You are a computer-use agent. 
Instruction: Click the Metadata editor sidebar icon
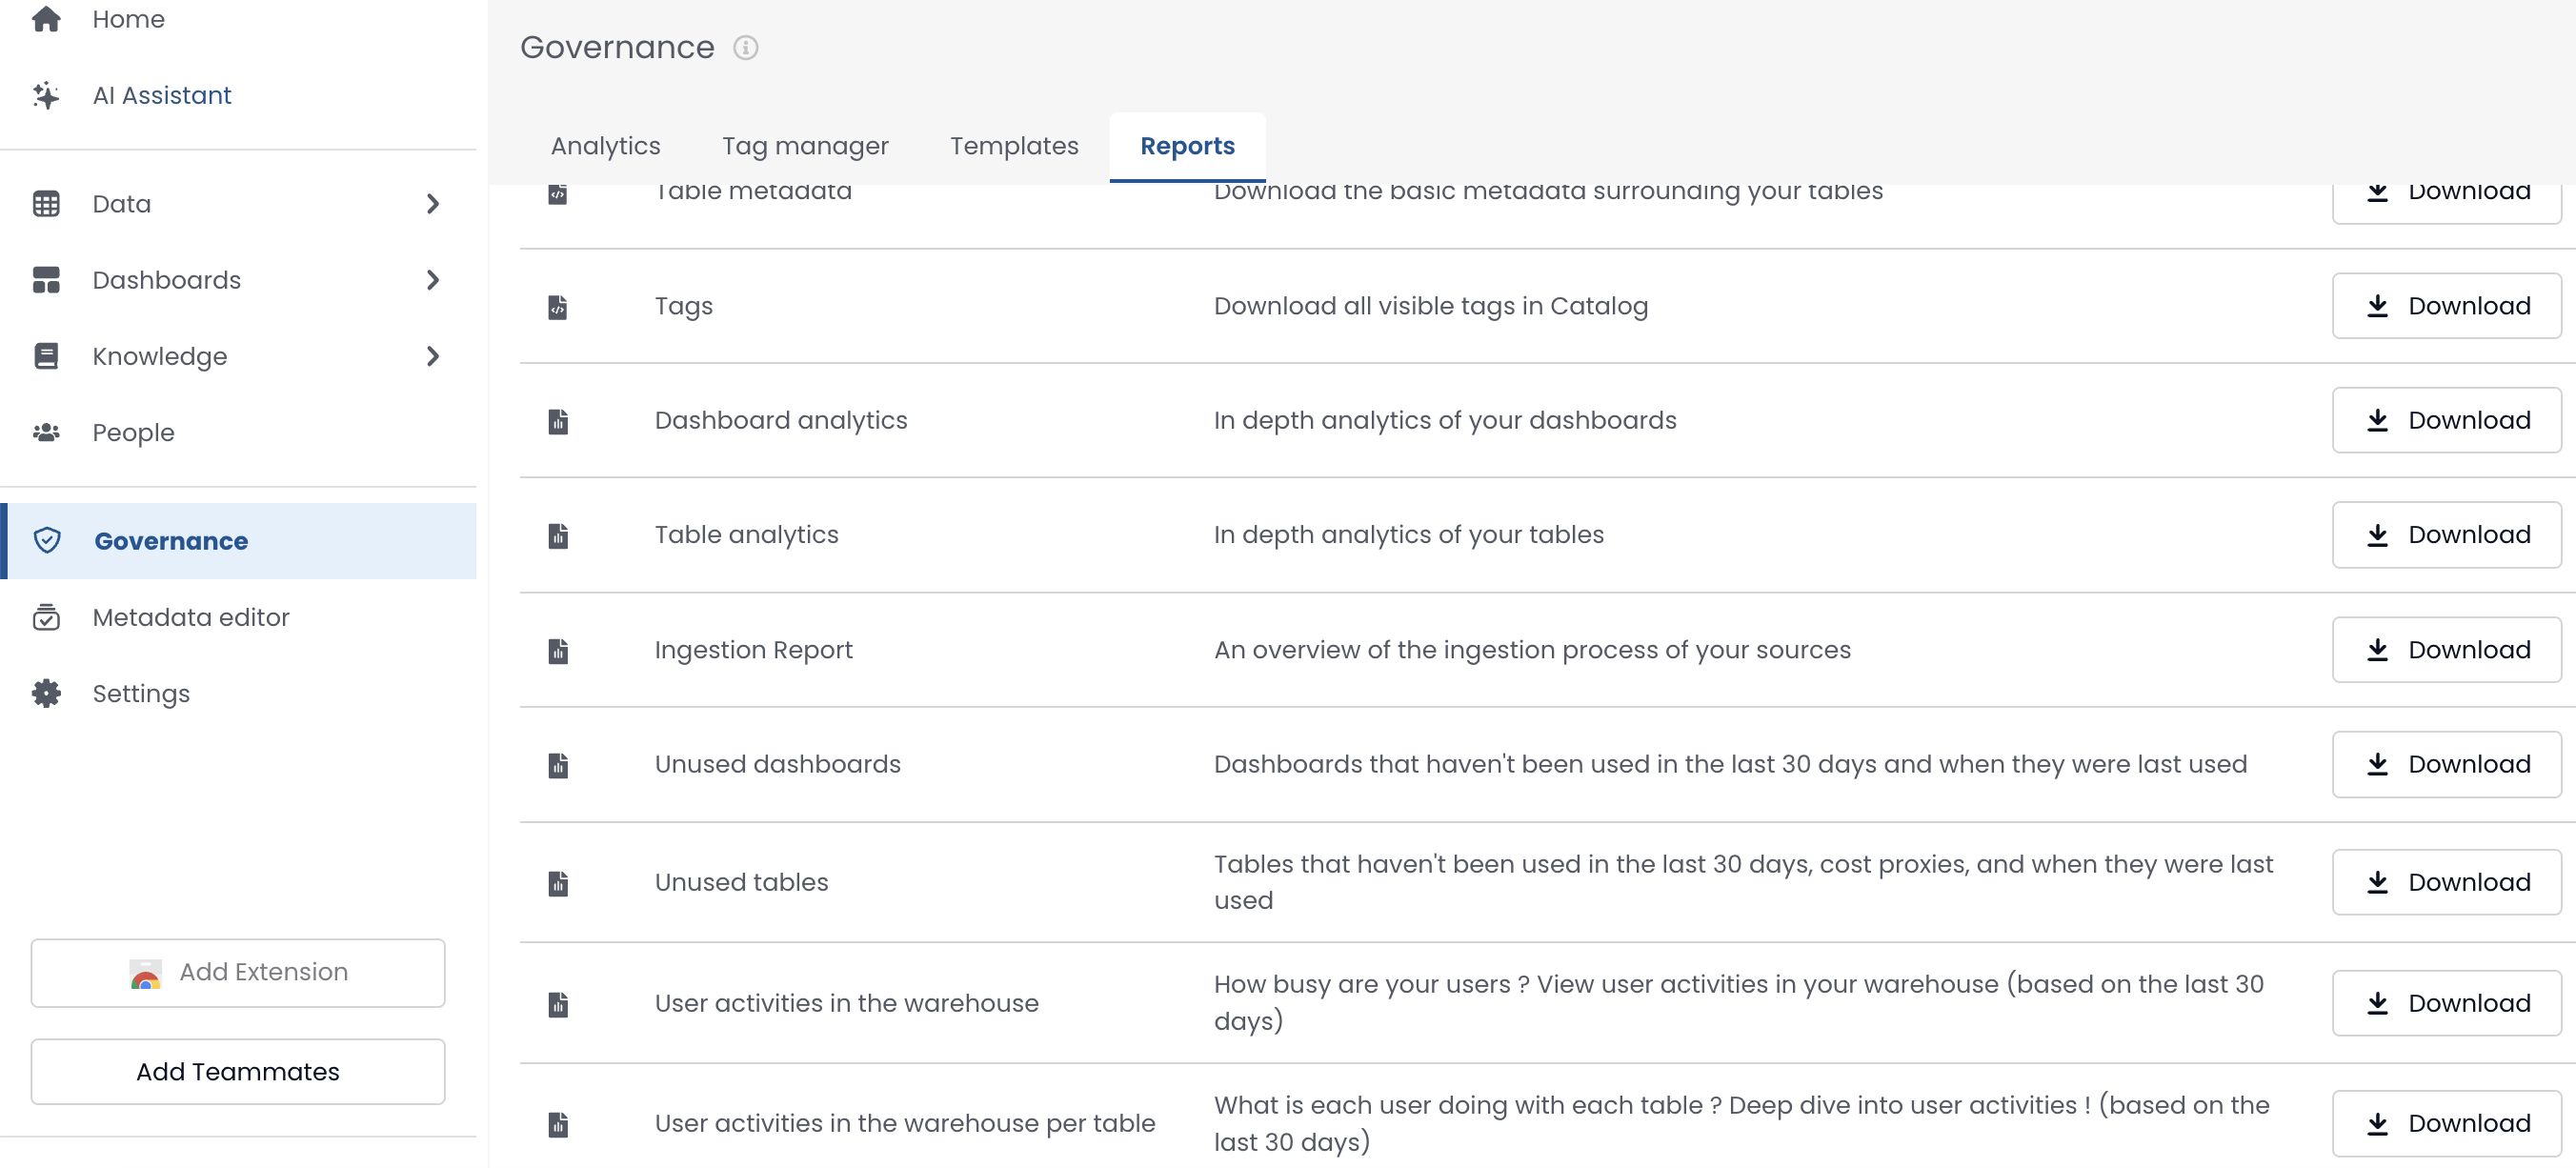pyautogui.click(x=46, y=617)
